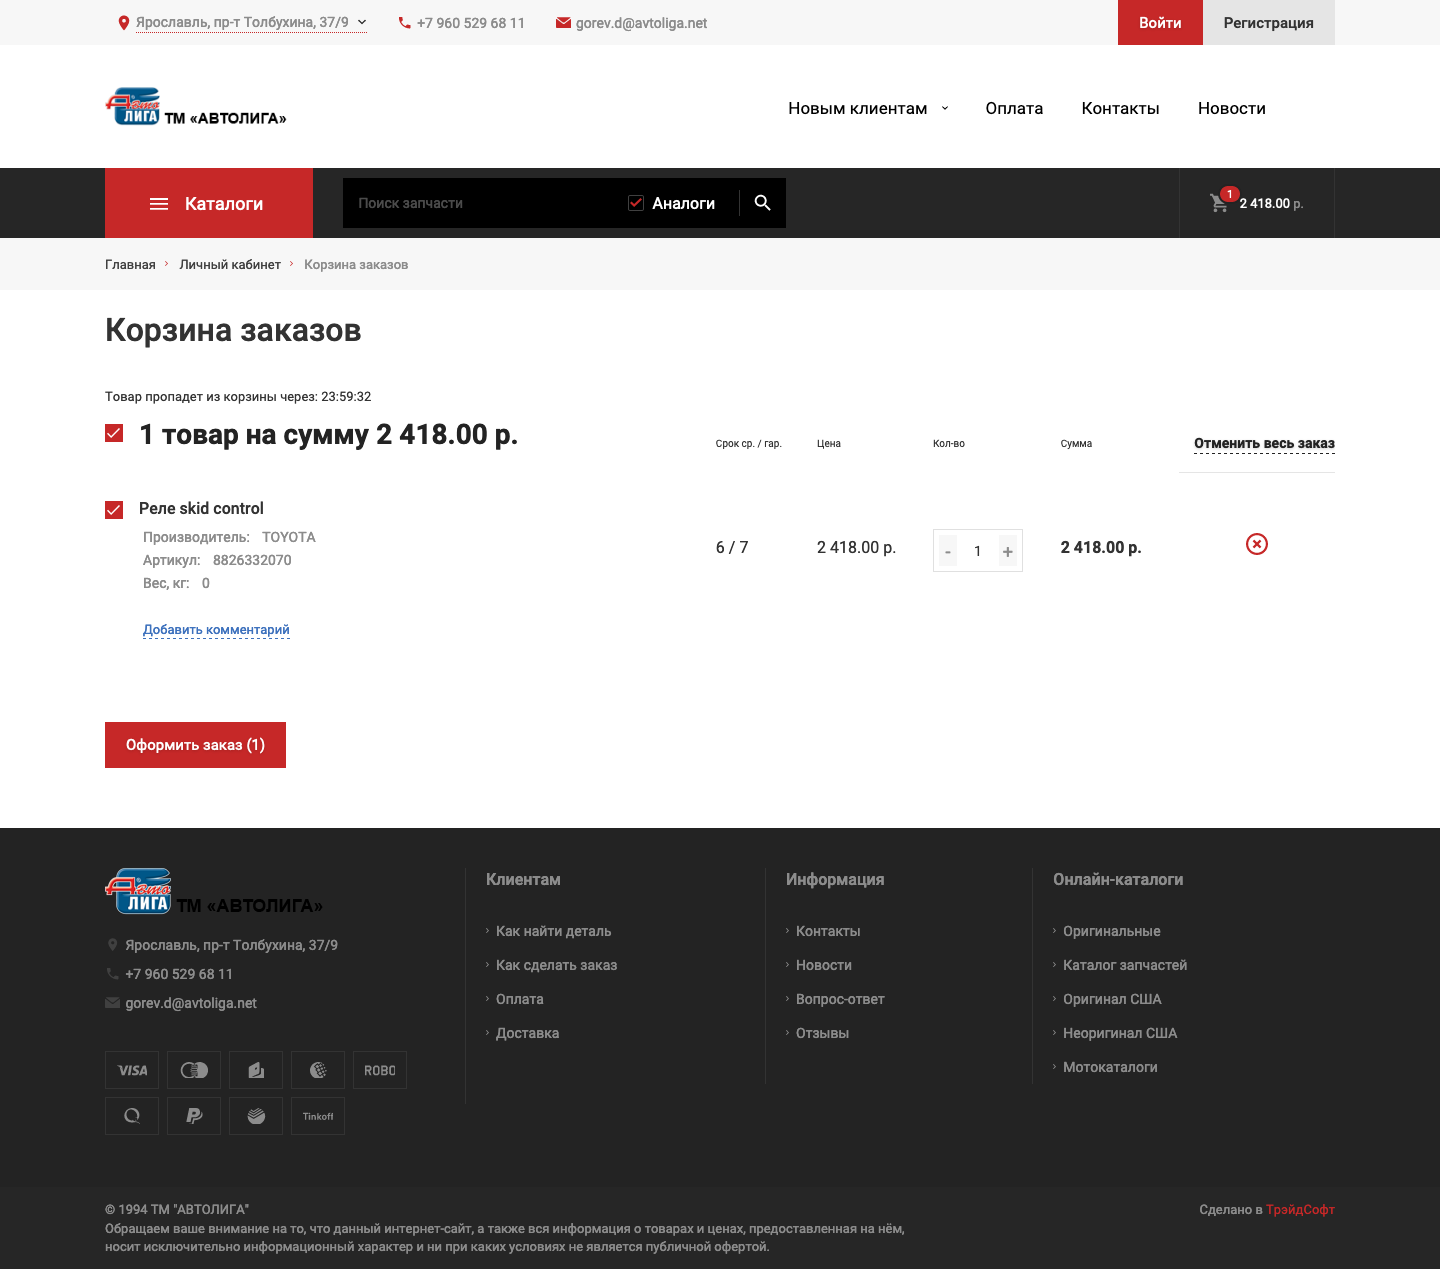The height and width of the screenshot is (1269, 1440).
Task: Click the Sberbank payment icon
Action: (255, 1115)
